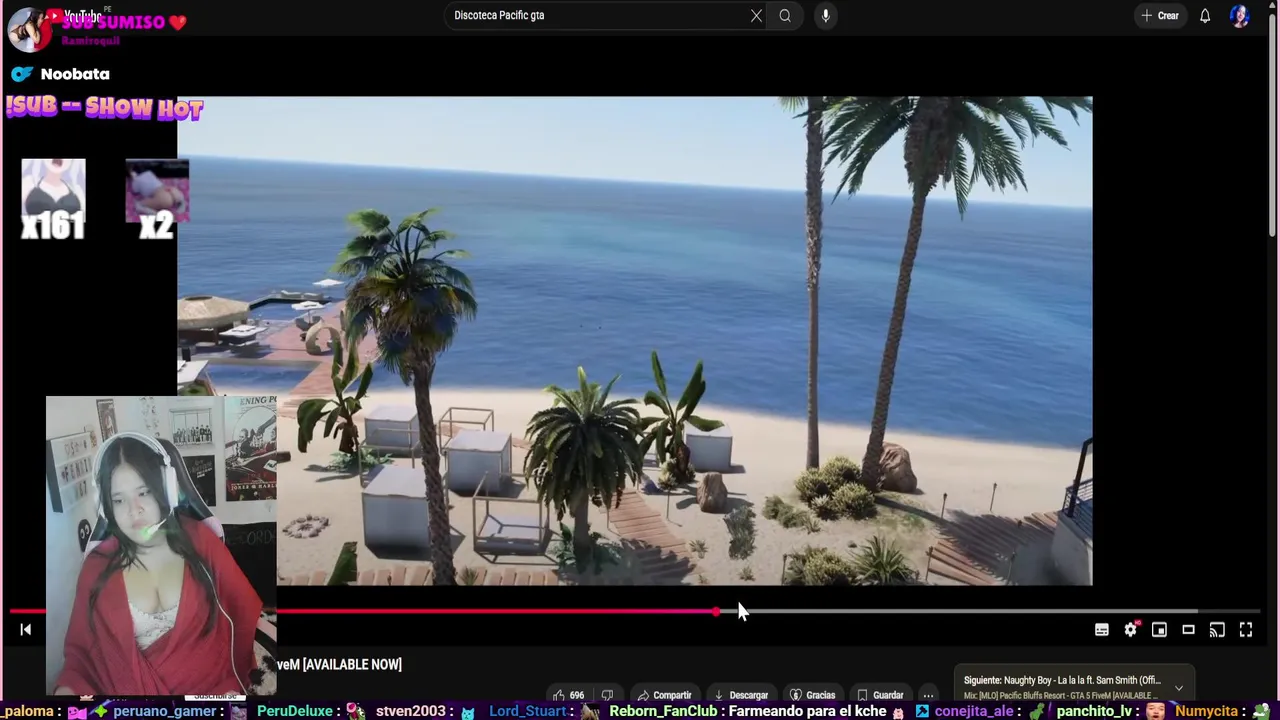
Task: Click the x2 emote thumbnail
Action: point(157,198)
